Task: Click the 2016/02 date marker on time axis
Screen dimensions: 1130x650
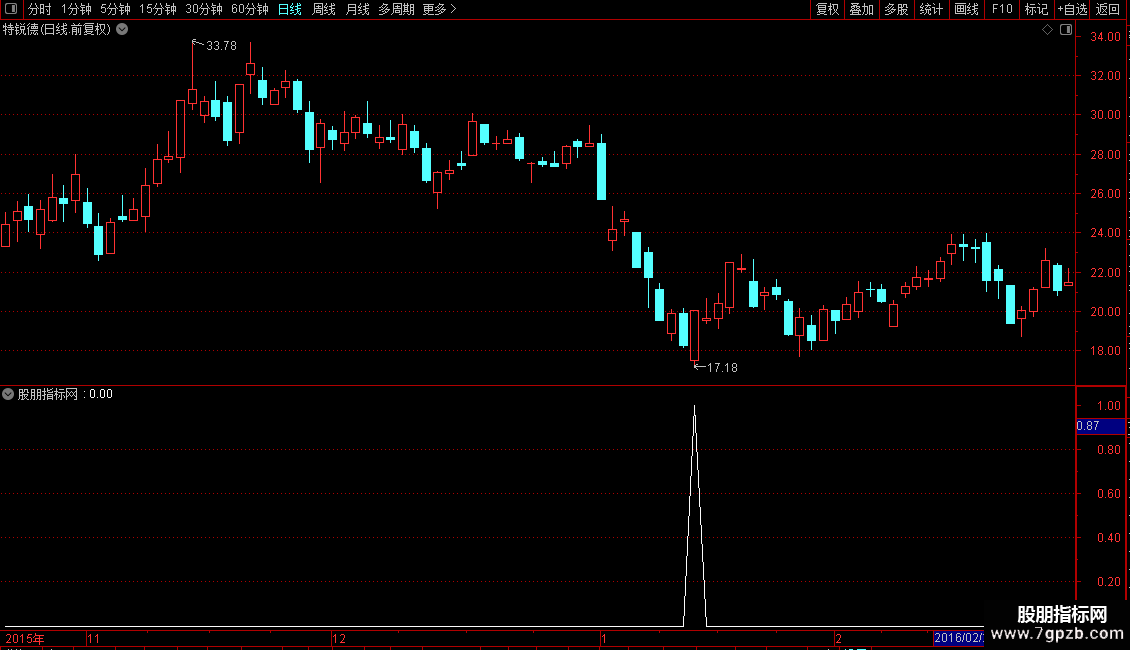Action: [x=958, y=638]
